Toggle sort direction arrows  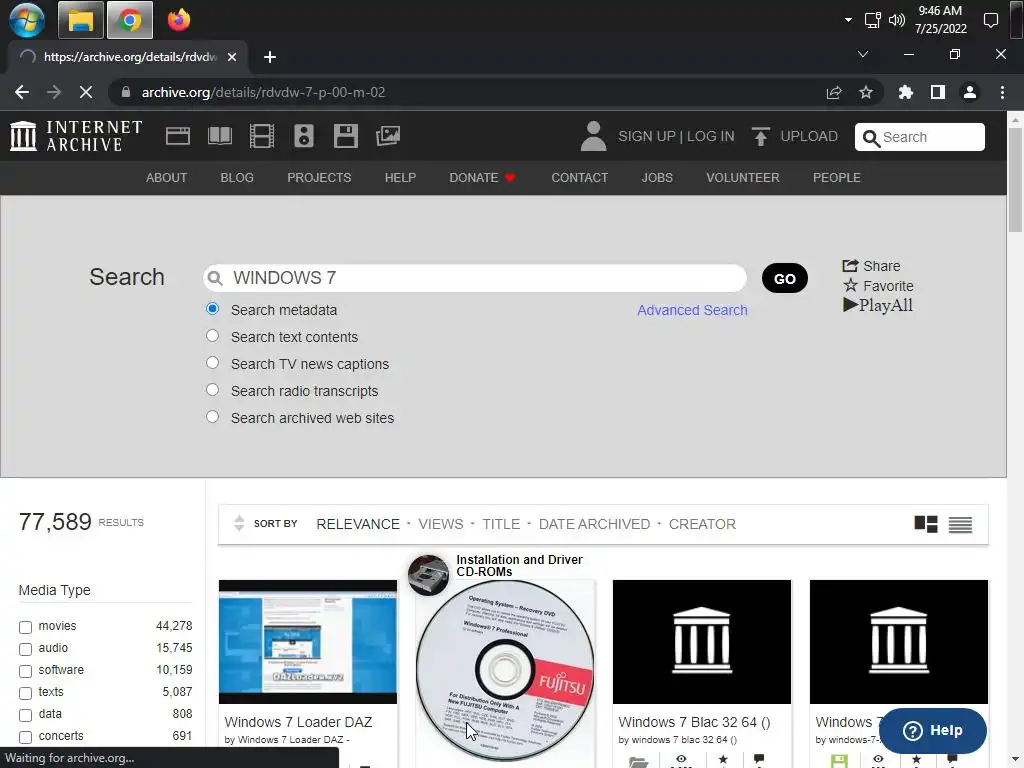(x=239, y=523)
